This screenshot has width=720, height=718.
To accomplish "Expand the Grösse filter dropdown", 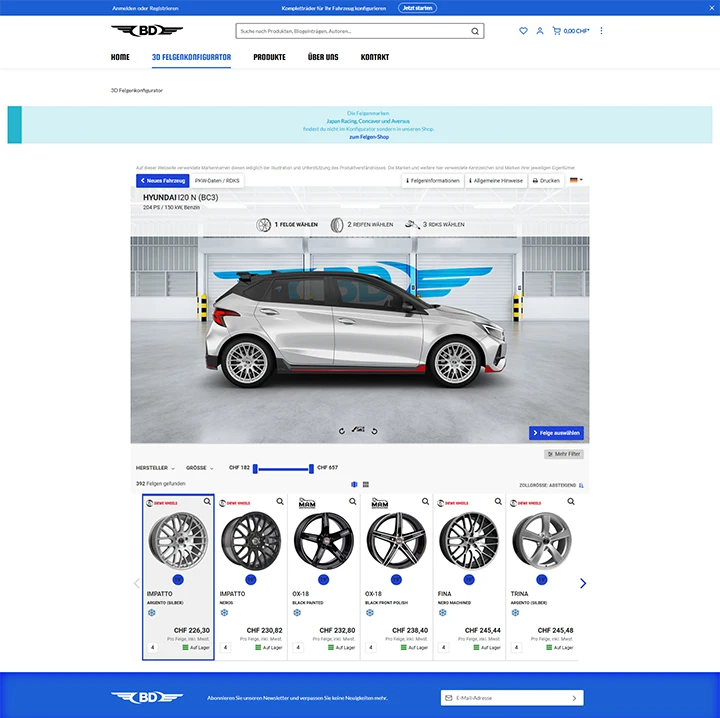I will pyautogui.click(x=200, y=468).
